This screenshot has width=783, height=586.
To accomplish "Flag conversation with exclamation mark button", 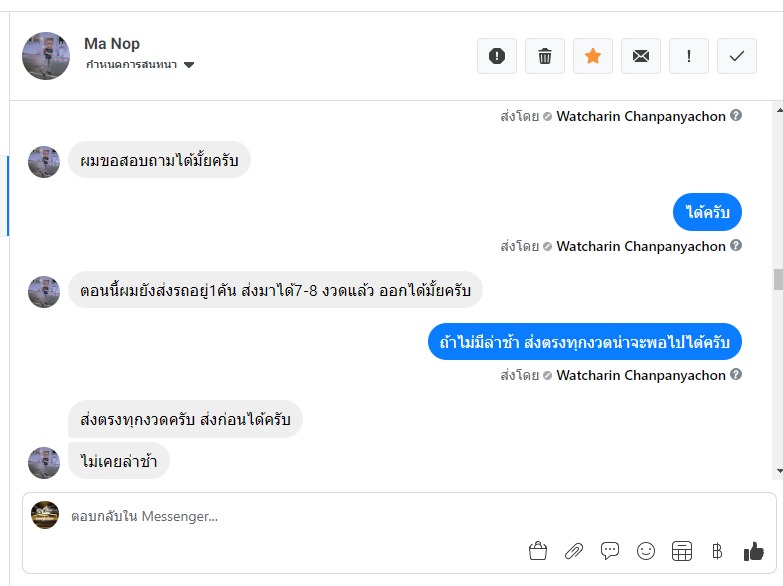I will click(x=689, y=56).
